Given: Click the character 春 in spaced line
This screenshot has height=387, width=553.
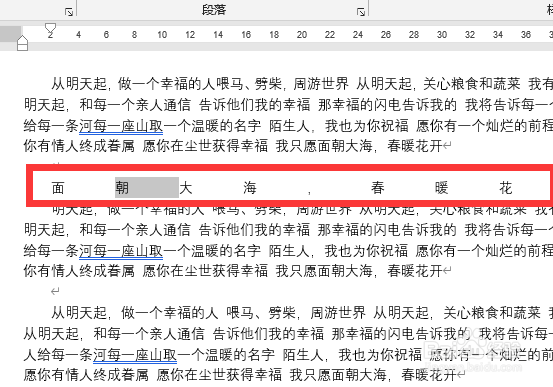Looking at the screenshot, I should tap(377, 187).
